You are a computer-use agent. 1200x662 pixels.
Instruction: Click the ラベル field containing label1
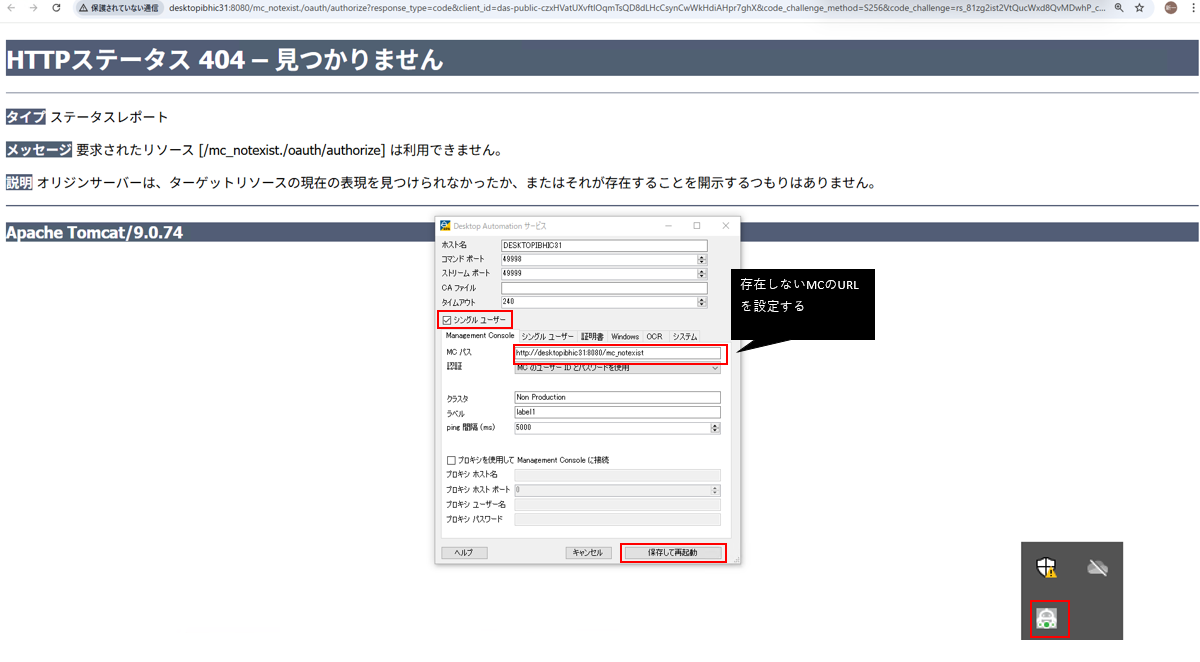(617, 412)
